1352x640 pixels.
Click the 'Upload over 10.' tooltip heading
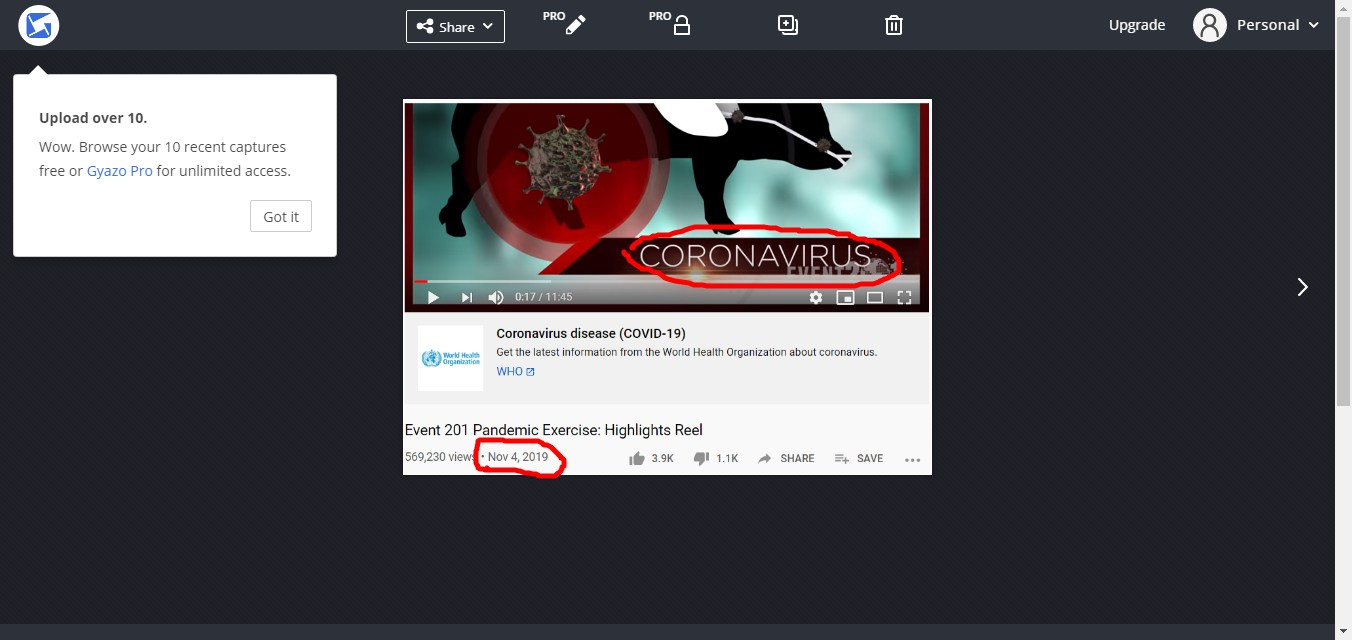coord(93,118)
